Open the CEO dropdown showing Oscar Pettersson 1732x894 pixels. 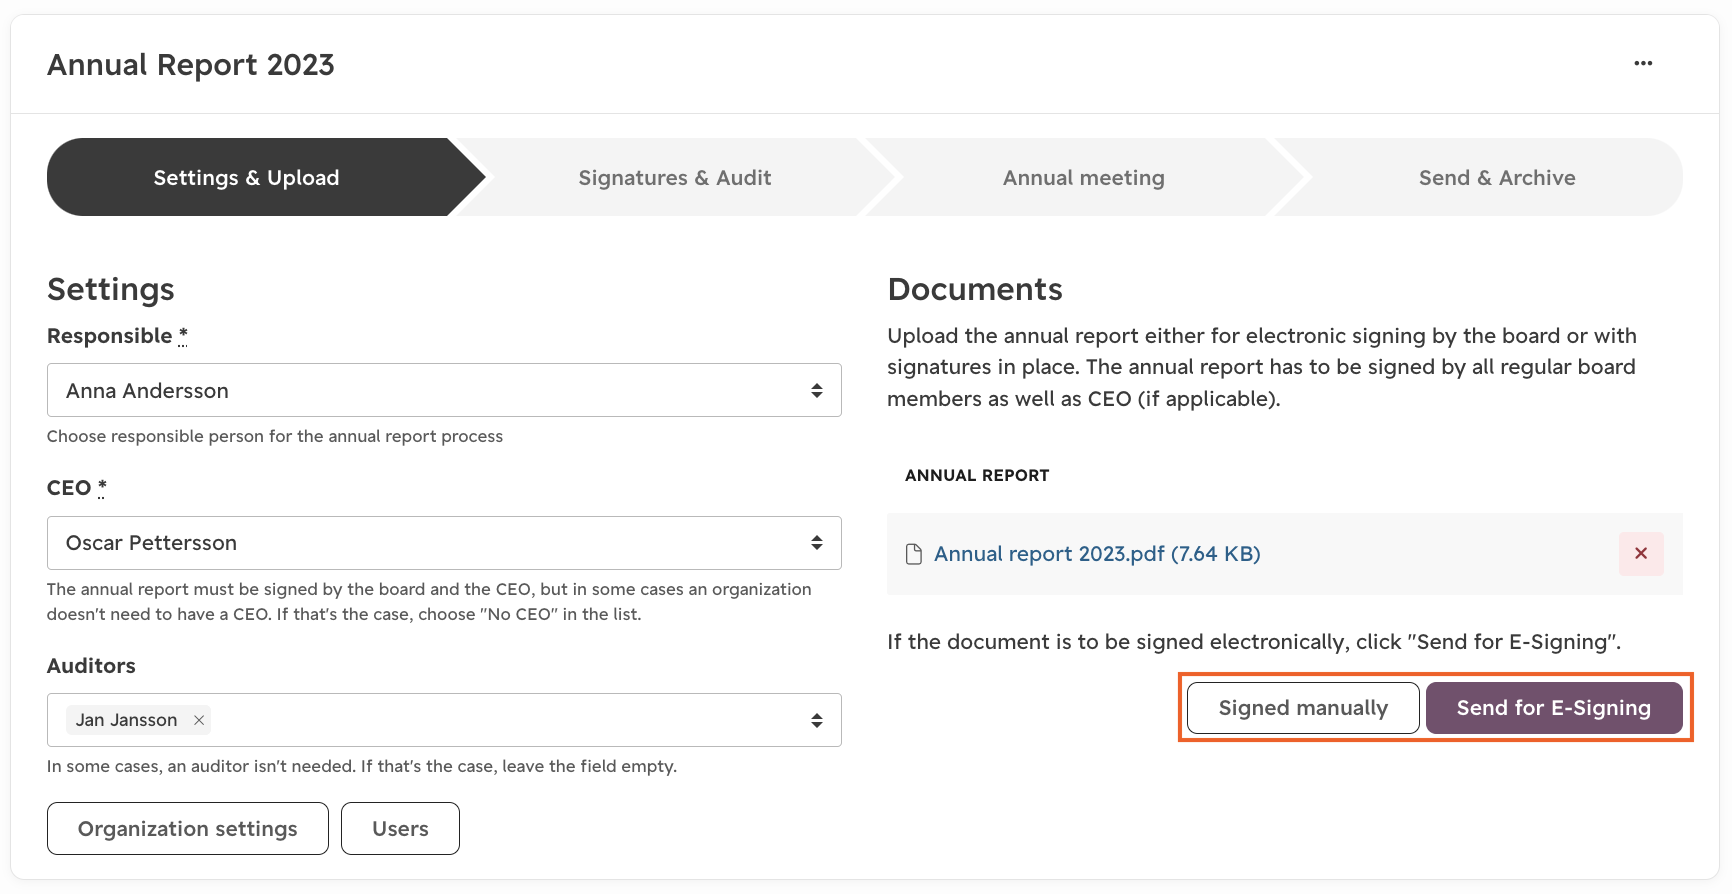pyautogui.click(x=444, y=543)
